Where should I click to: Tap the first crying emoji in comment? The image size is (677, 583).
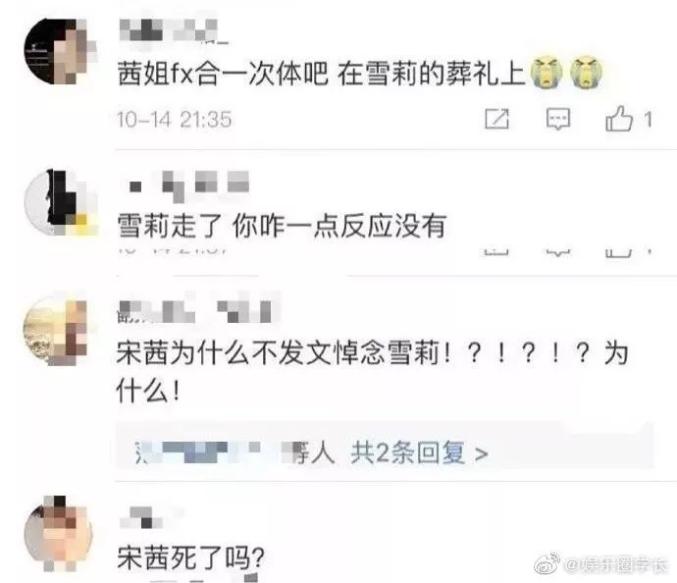547,73
